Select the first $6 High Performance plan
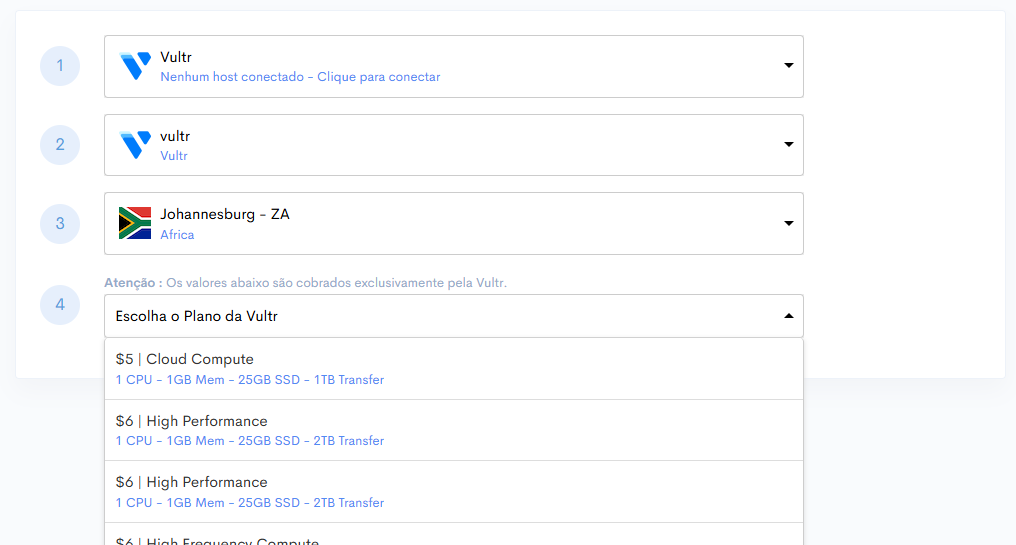This screenshot has width=1016, height=545. [x=454, y=430]
